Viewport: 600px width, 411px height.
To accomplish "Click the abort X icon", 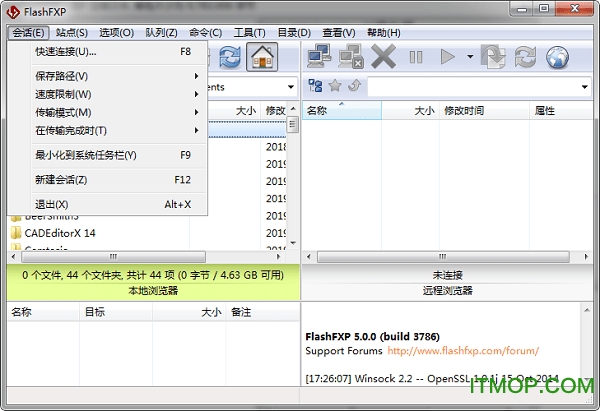I will (x=383, y=57).
